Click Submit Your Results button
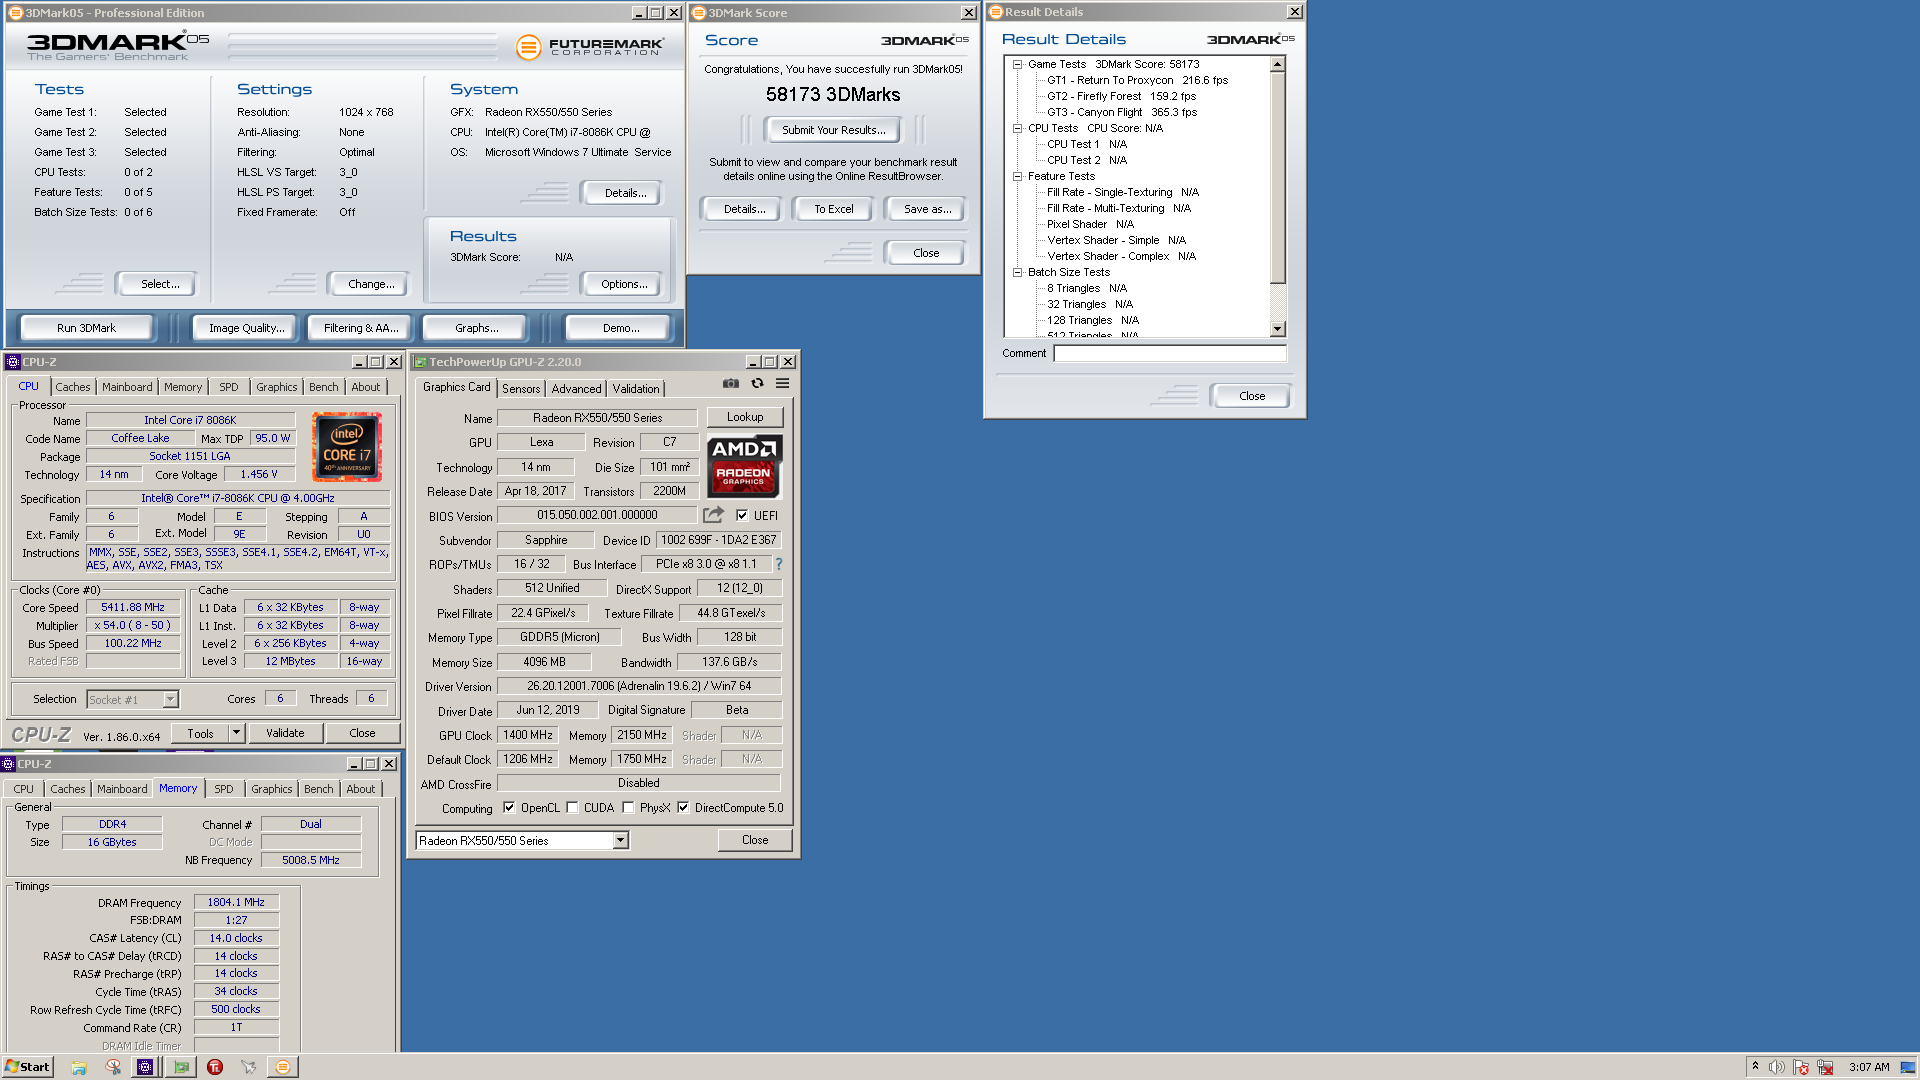This screenshot has width=1920, height=1080. click(x=833, y=130)
